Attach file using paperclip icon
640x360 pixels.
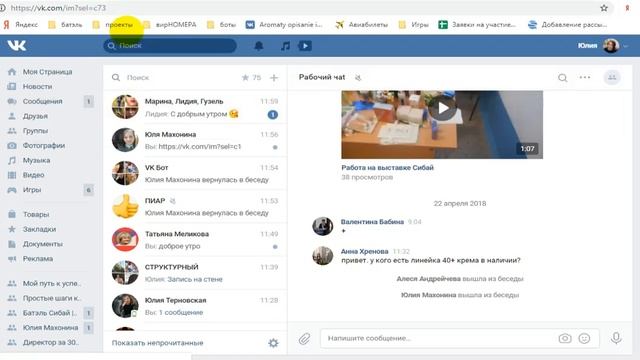pos(304,338)
